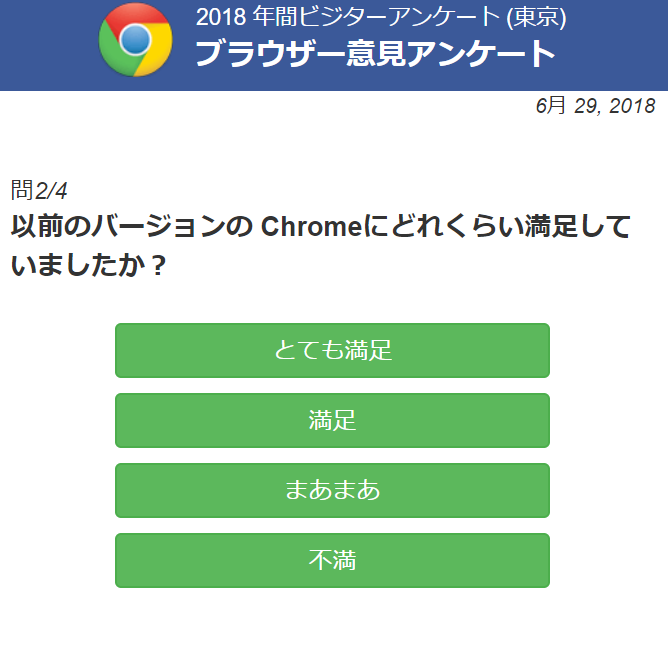The image size is (668, 667).
Task: Click the question counter 問2/4
Action: (39, 190)
